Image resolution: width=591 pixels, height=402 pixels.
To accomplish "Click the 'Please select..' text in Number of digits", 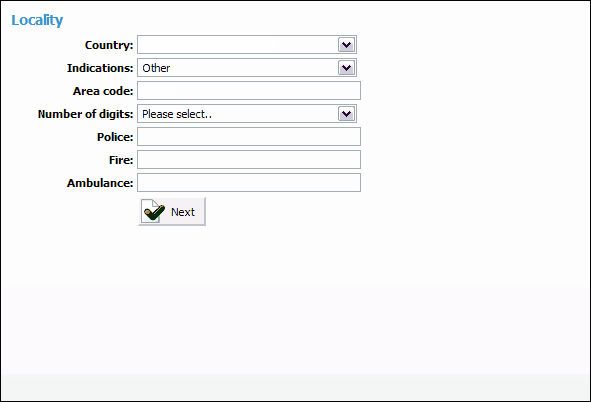I will pos(177,114).
